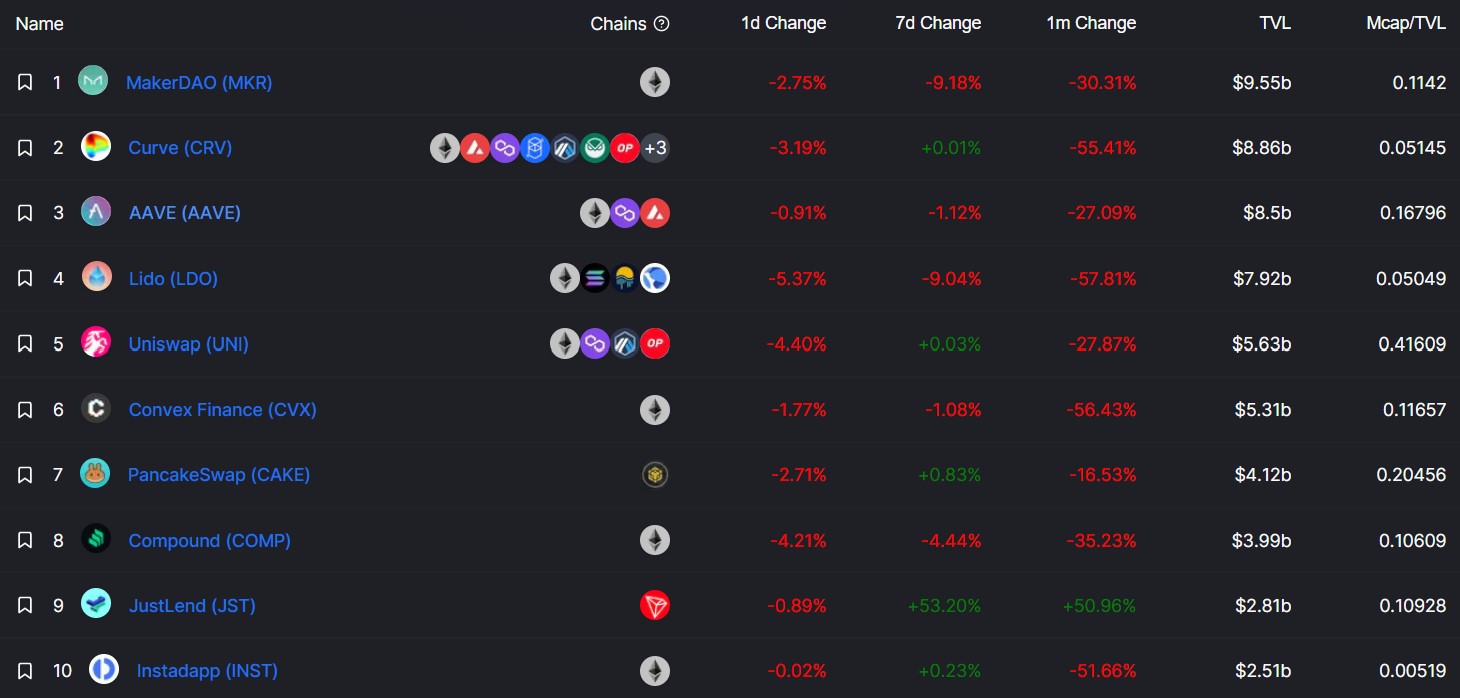Image resolution: width=1460 pixels, height=698 pixels.
Task: Click the Lido droplet logo icon
Action: point(96,277)
